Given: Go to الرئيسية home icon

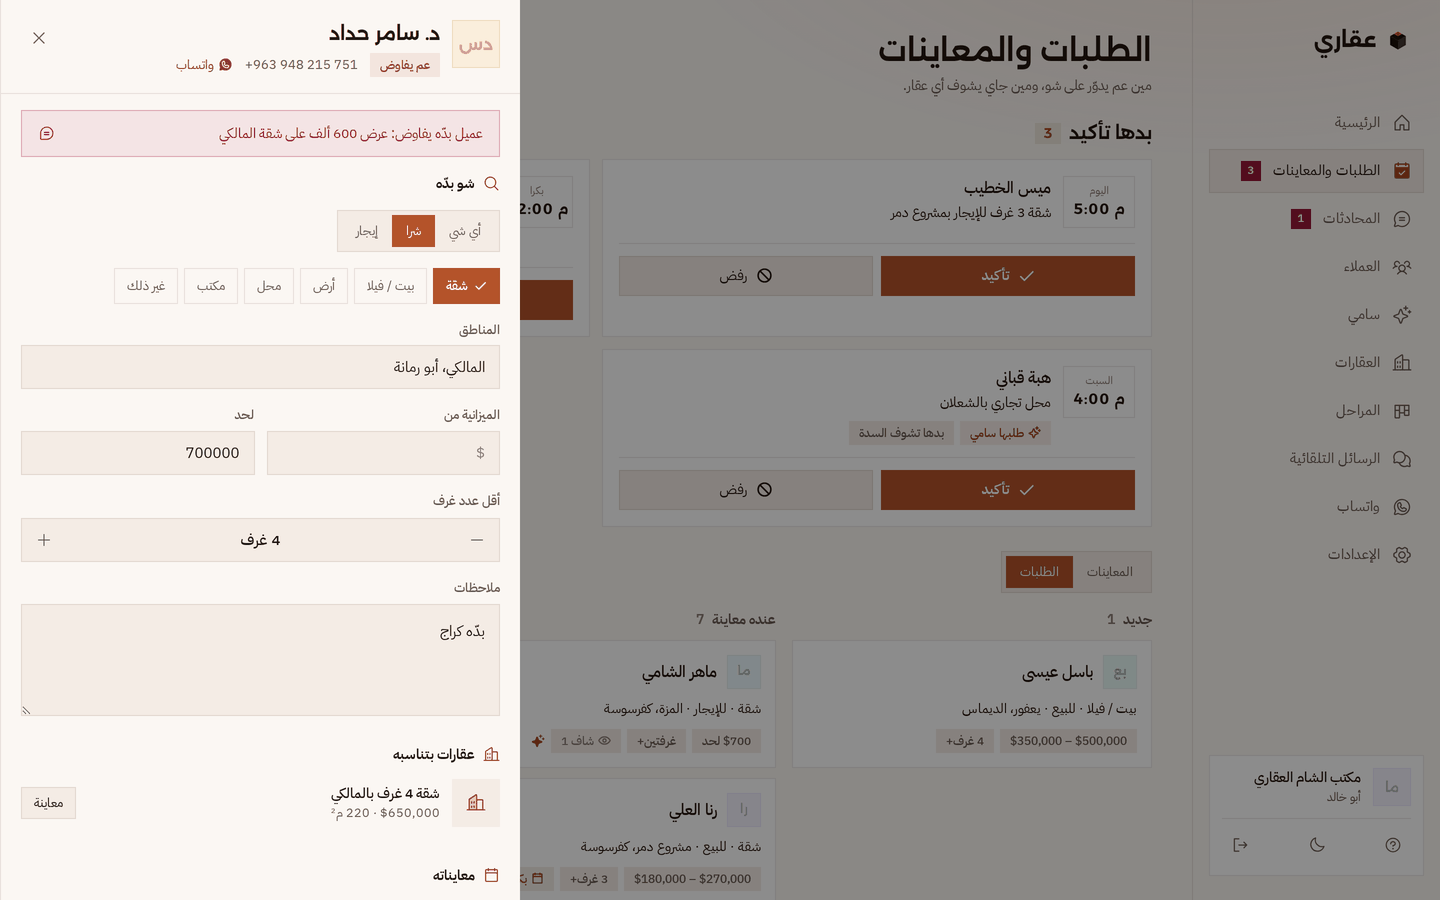Looking at the screenshot, I should pos(1402,123).
